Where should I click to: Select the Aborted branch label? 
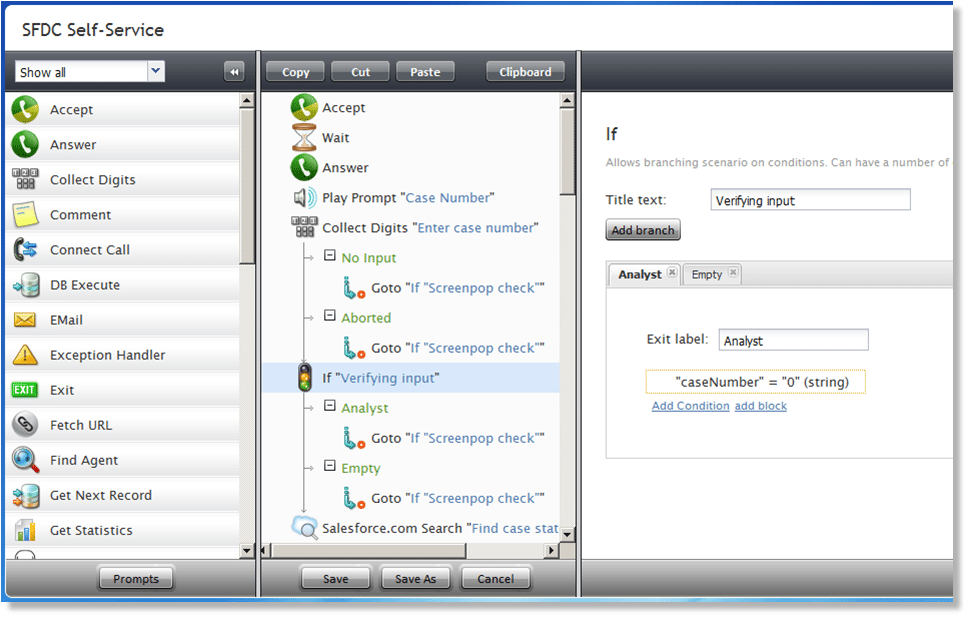pos(366,317)
